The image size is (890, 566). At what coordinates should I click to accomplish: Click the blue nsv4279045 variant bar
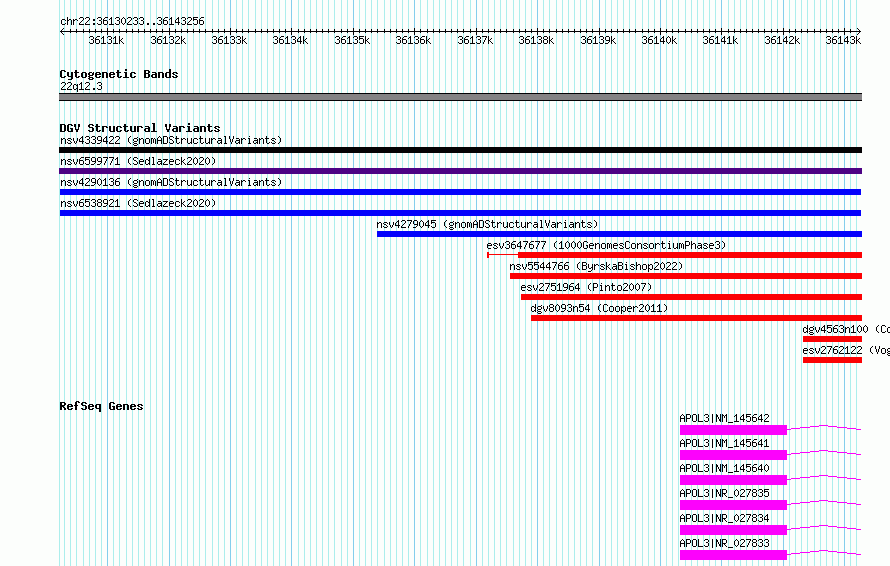(x=619, y=234)
